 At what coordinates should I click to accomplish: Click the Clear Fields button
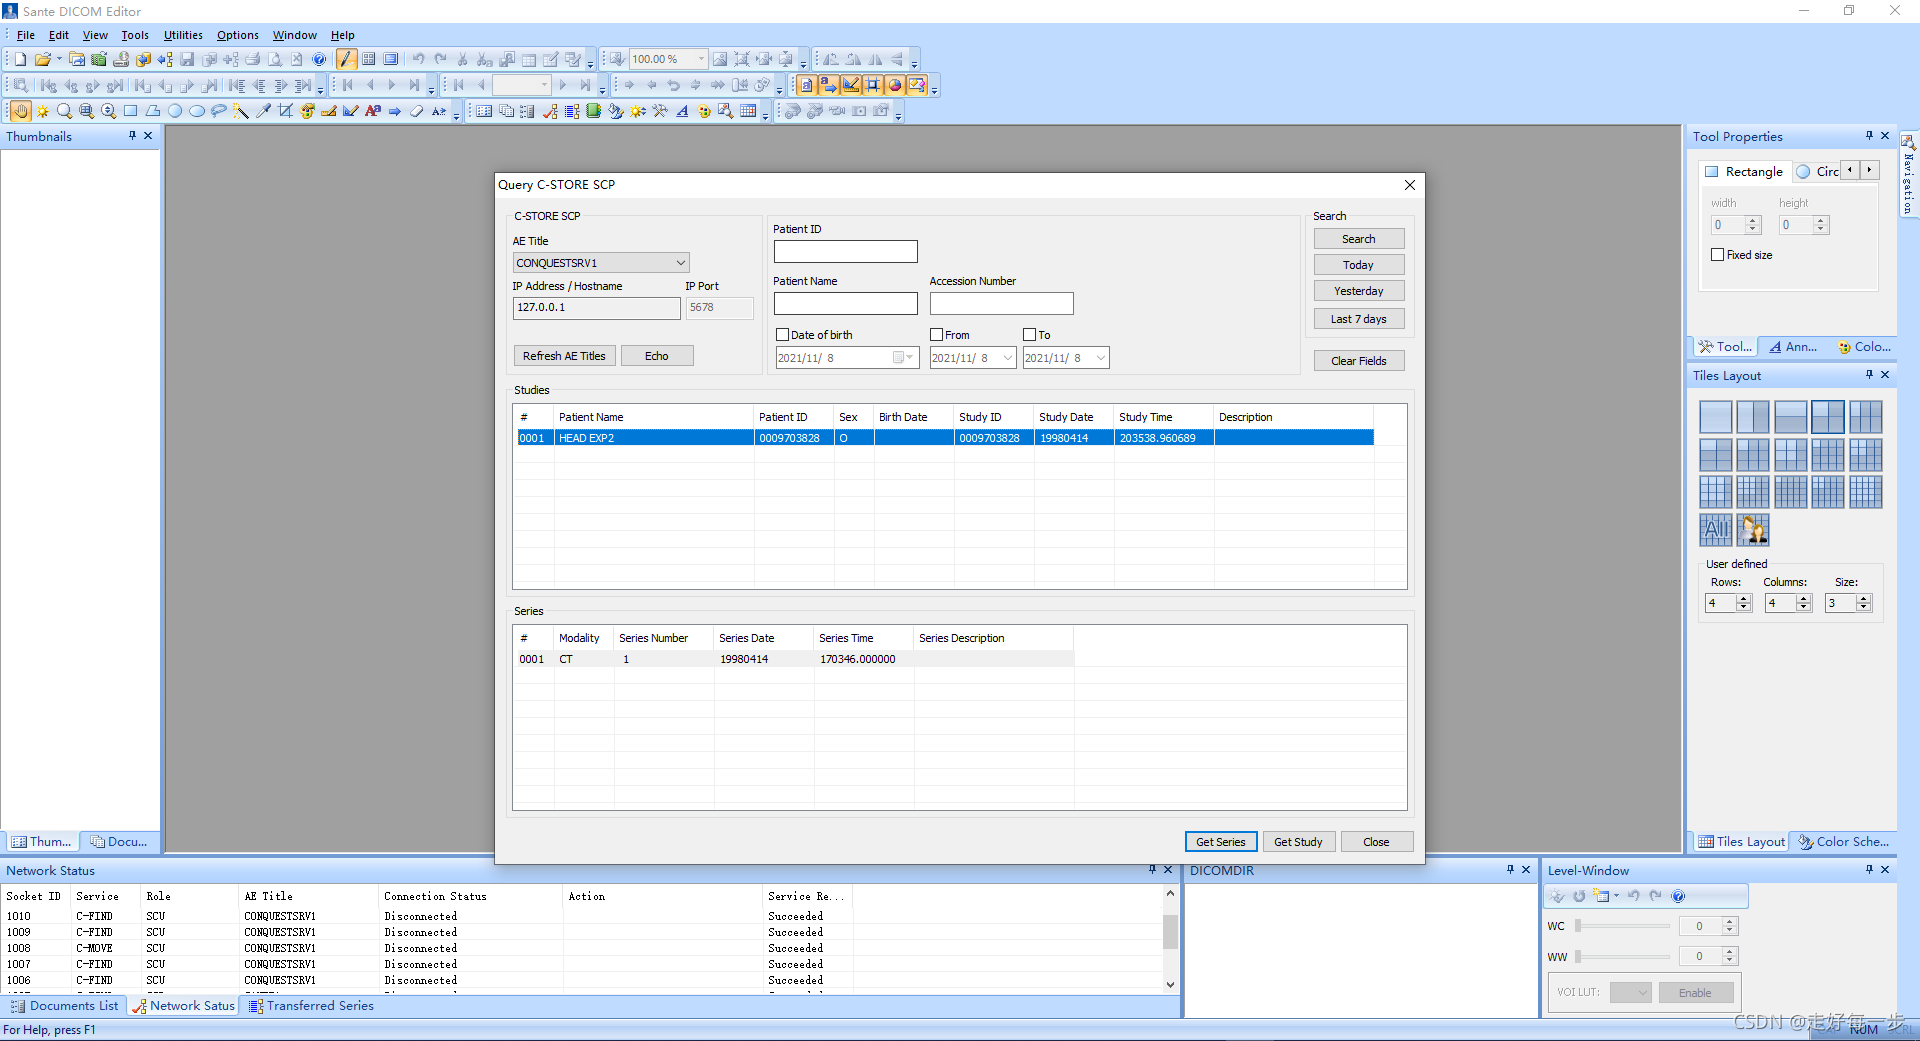point(1358,361)
